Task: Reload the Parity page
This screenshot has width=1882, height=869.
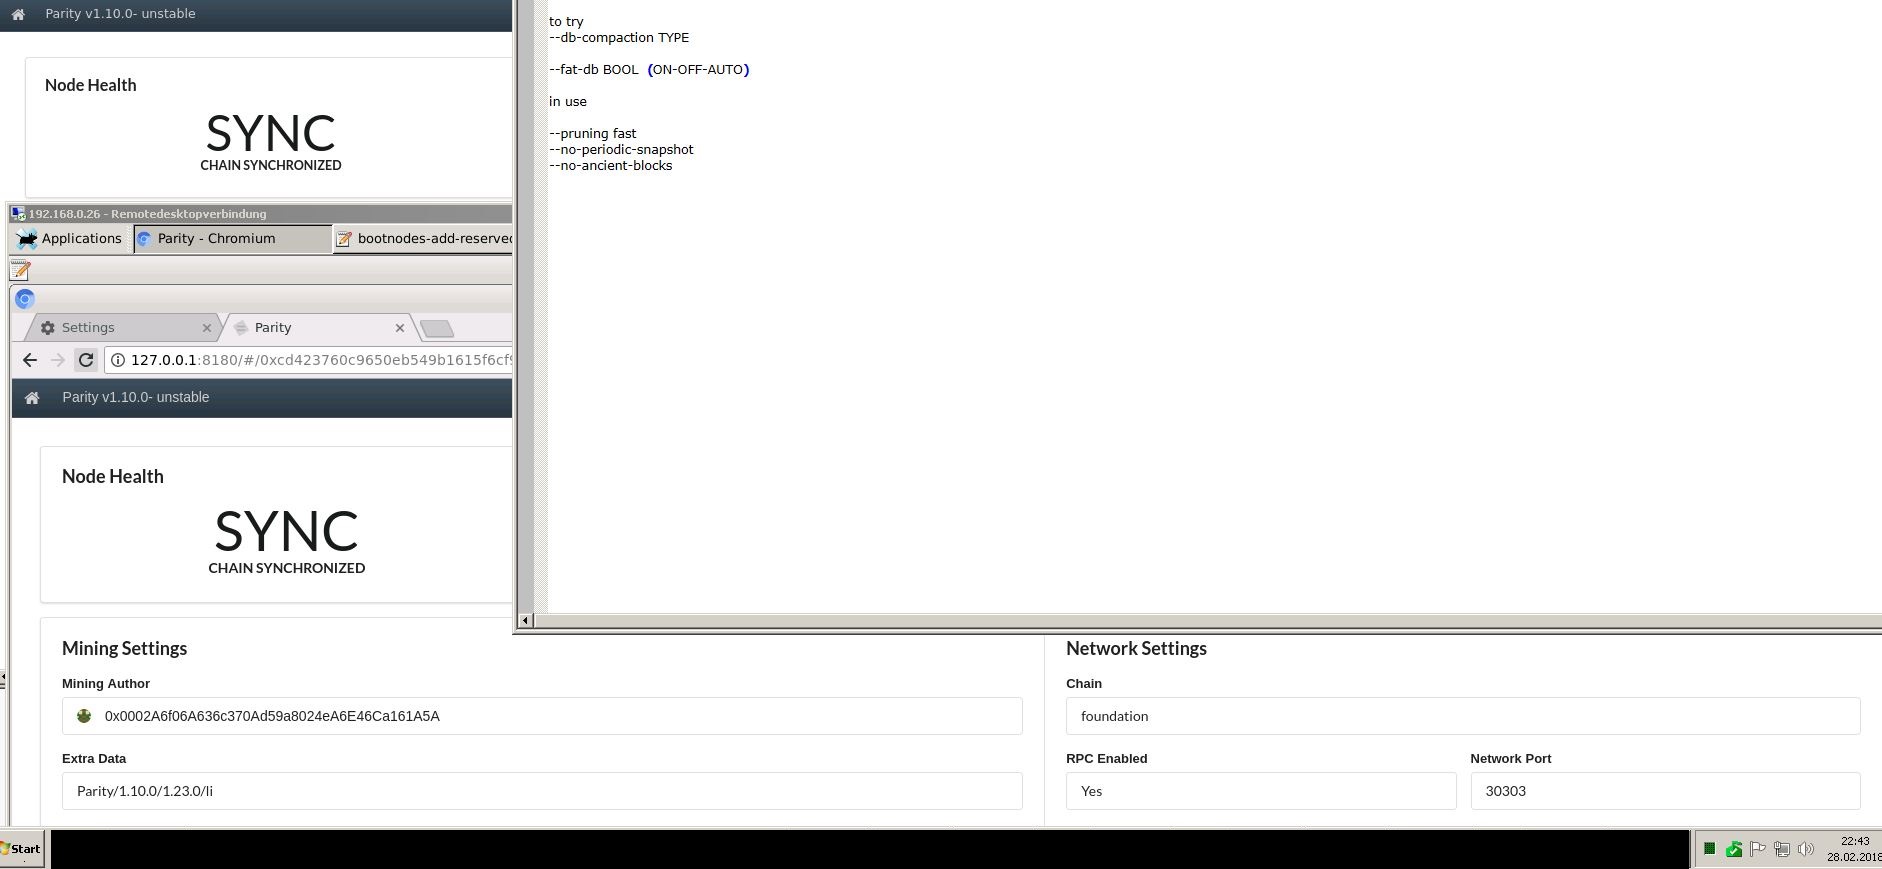Action: [x=86, y=360]
